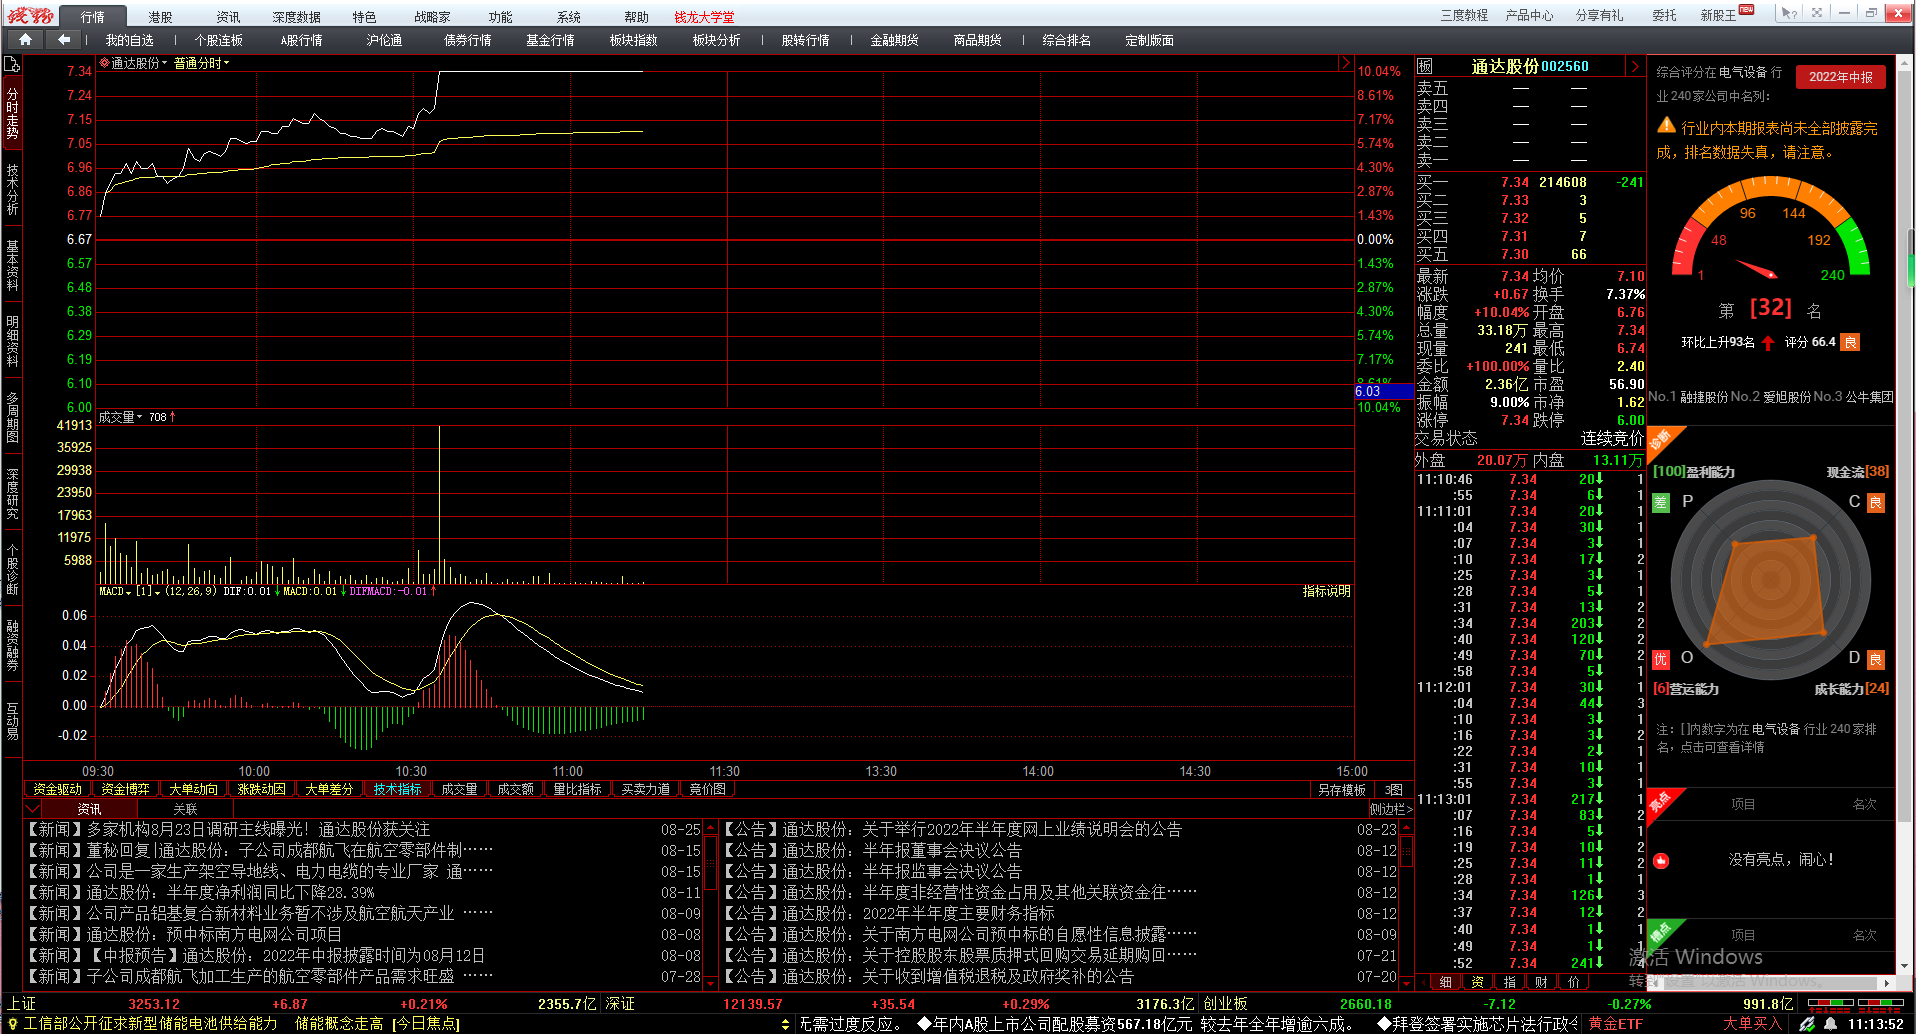The height and width of the screenshot is (1034, 1916).
Task: Click the 诊断 orange corner tag
Action: click(x=1664, y=441)
